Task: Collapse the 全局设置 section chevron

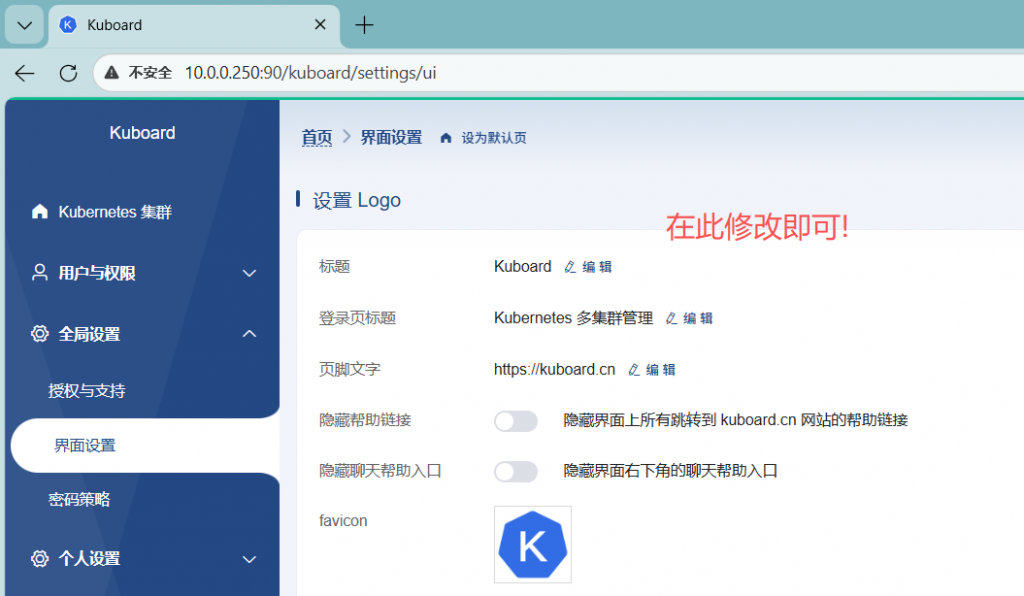Action: click(x=250, y=334)
